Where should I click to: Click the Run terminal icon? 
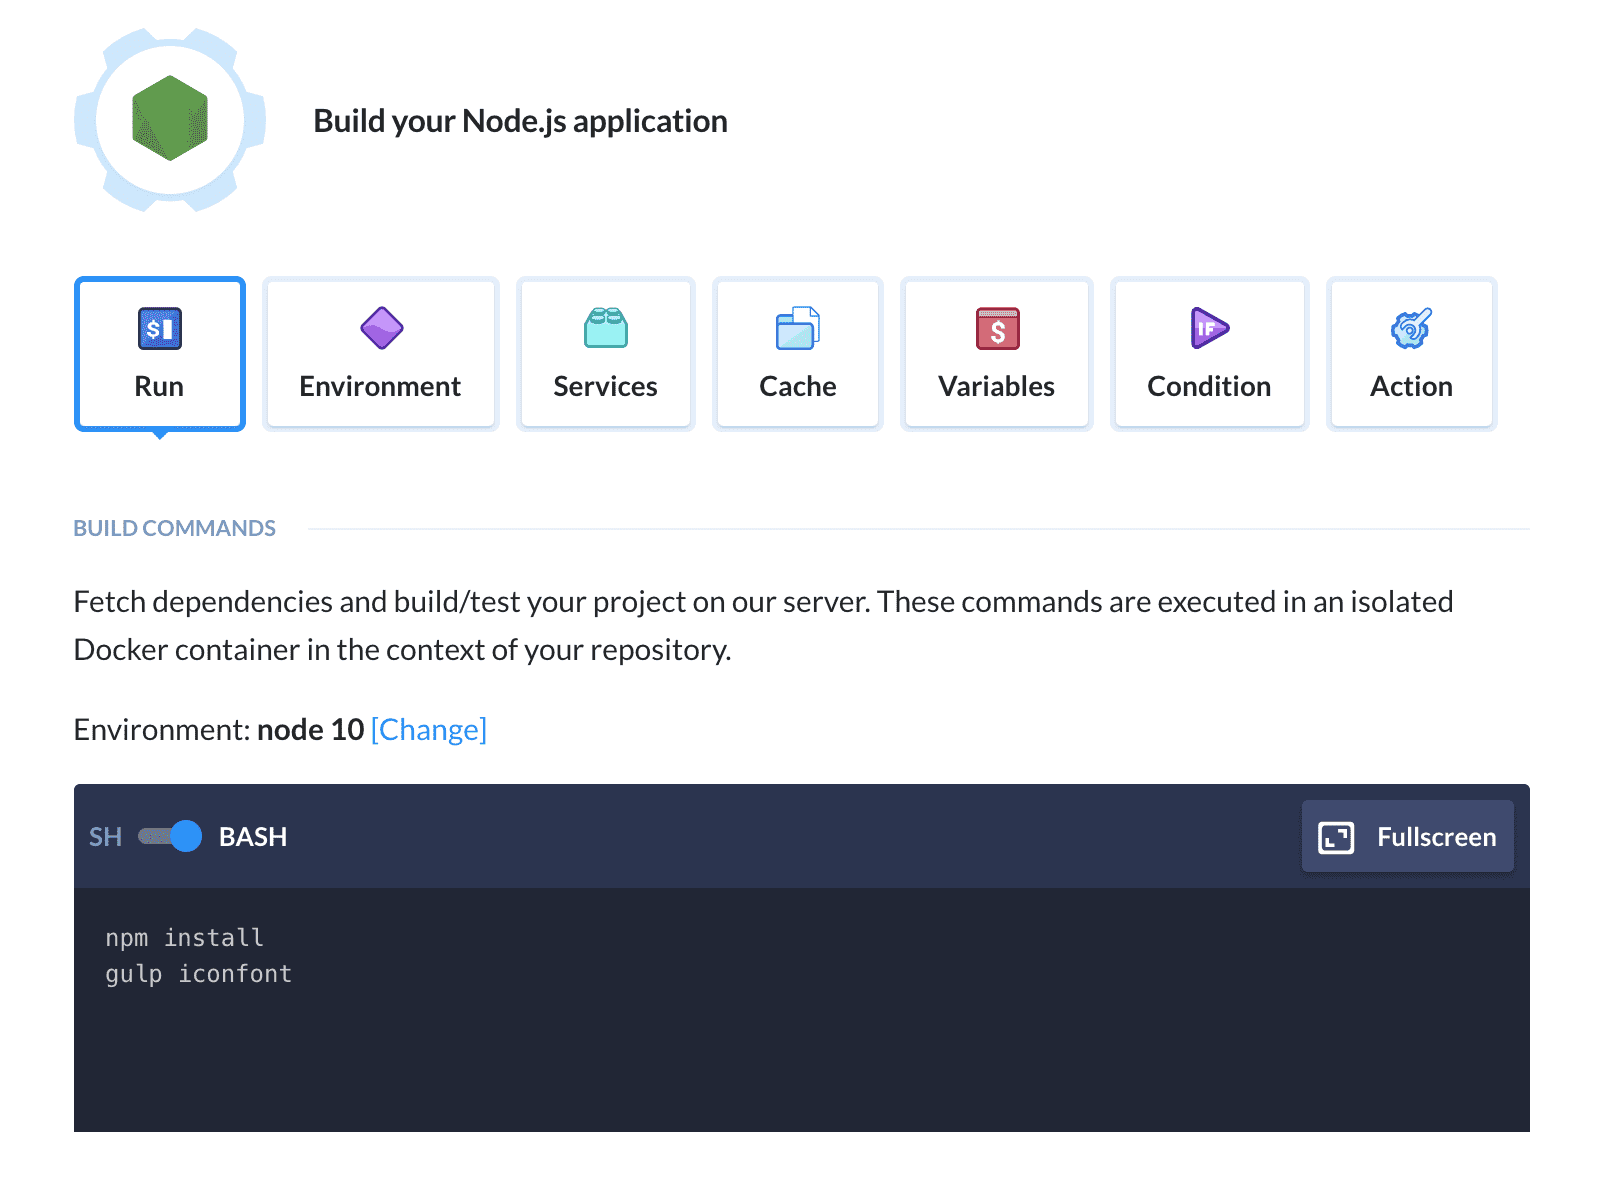tap(160, 328)
